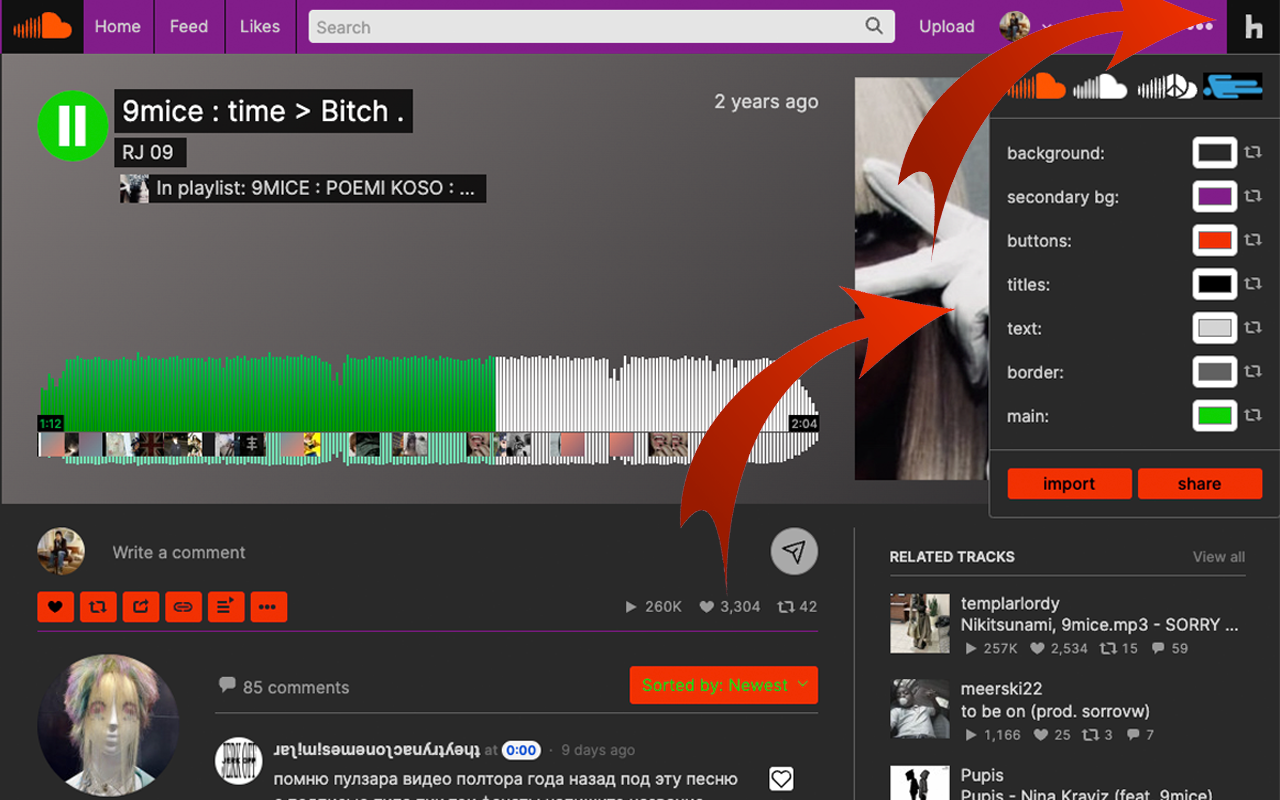The height and width of the screenshot is (800, 1280).
Task: Click the small playlist thumbnail before 'In playlist'
Action: (x=134, y=188)
